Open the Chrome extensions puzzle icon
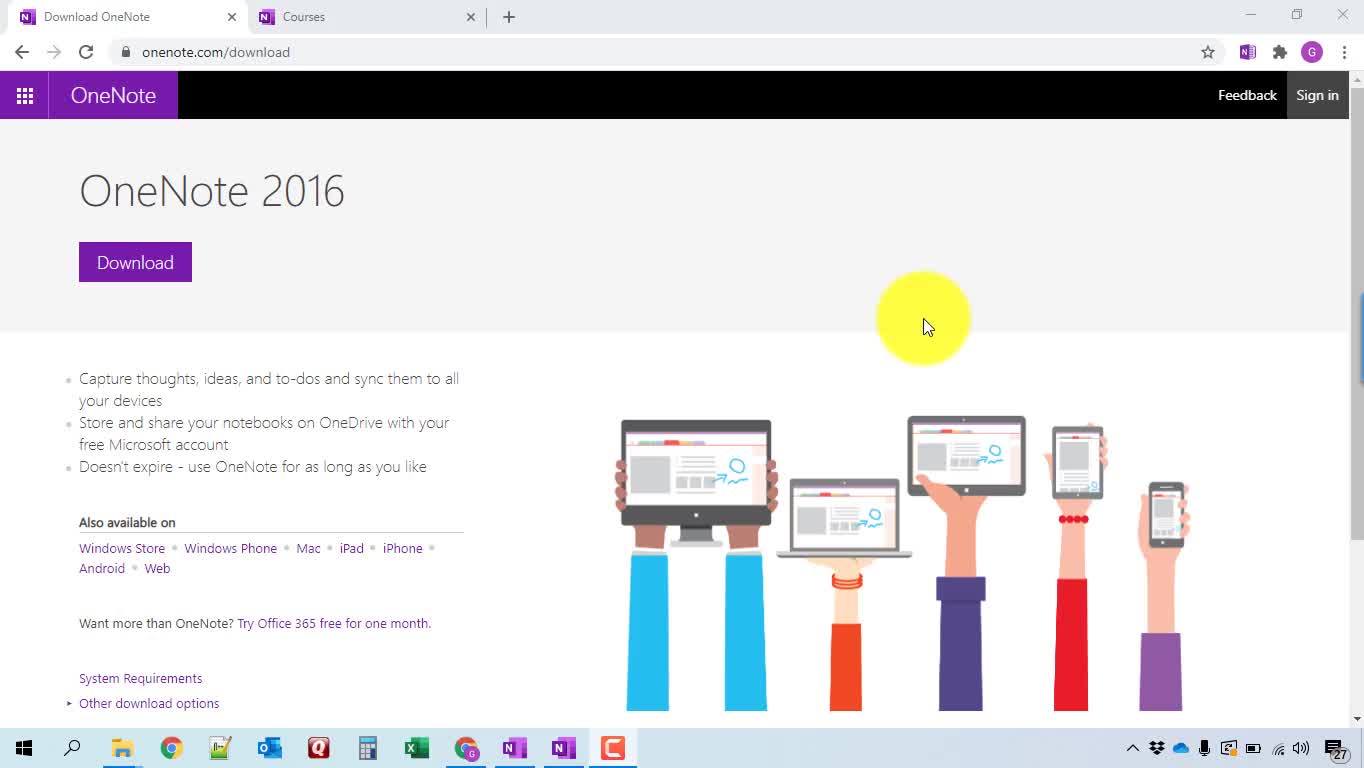The image size is (1364, 768). pyautogui.click(x=1279, y=52)
